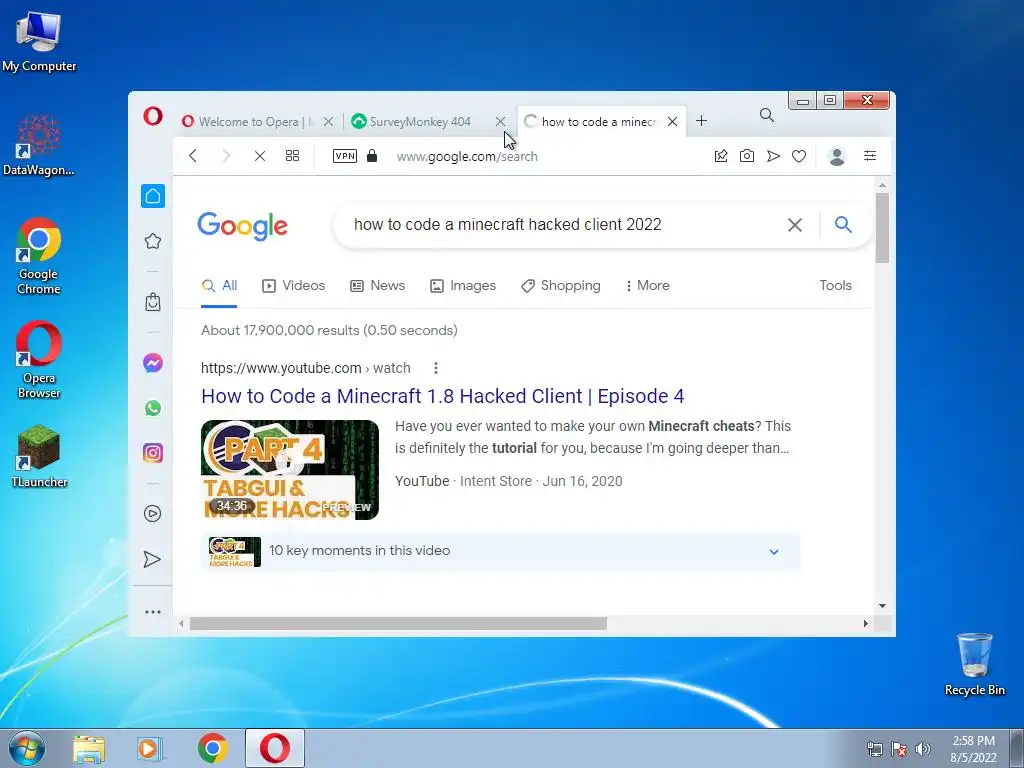
Task: Click the volume speaker tray icon
Action: click(x=923, y=749)
